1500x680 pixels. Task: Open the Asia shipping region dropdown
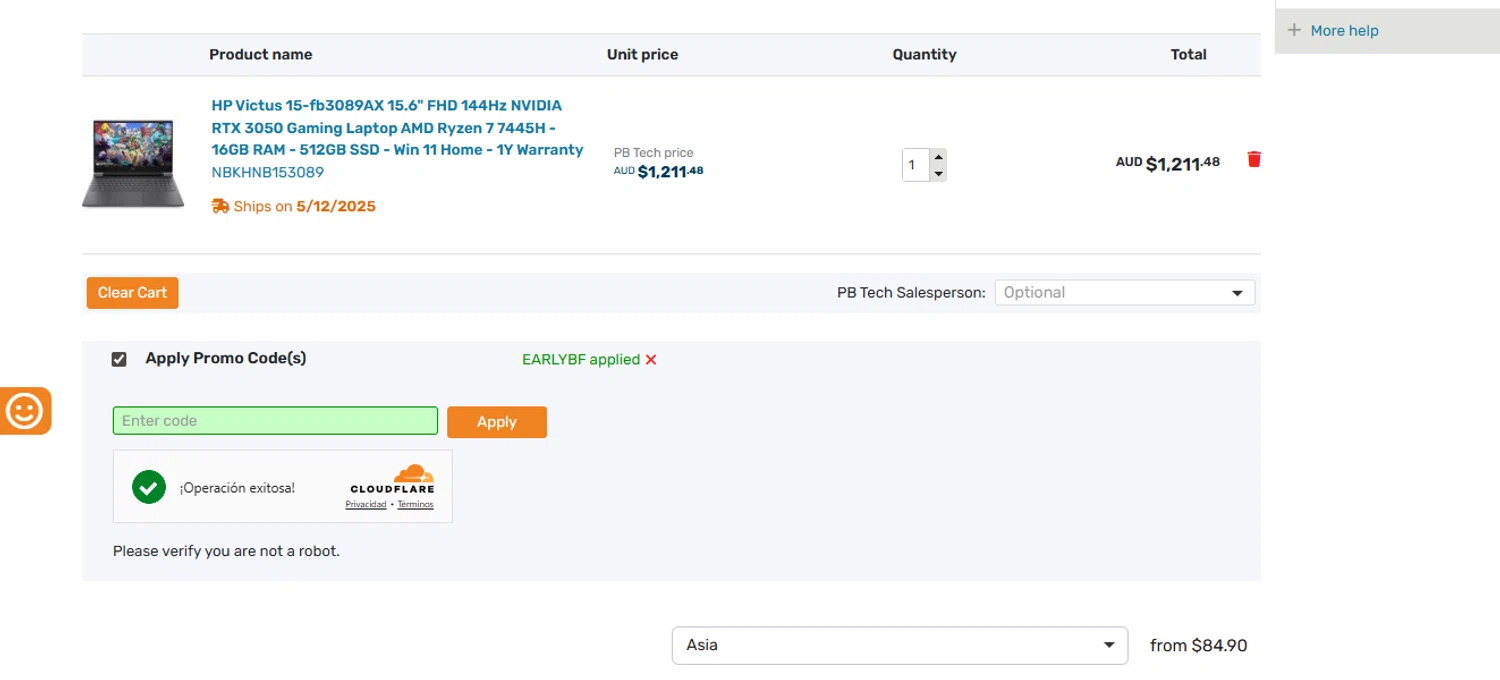tap(900, 645)
